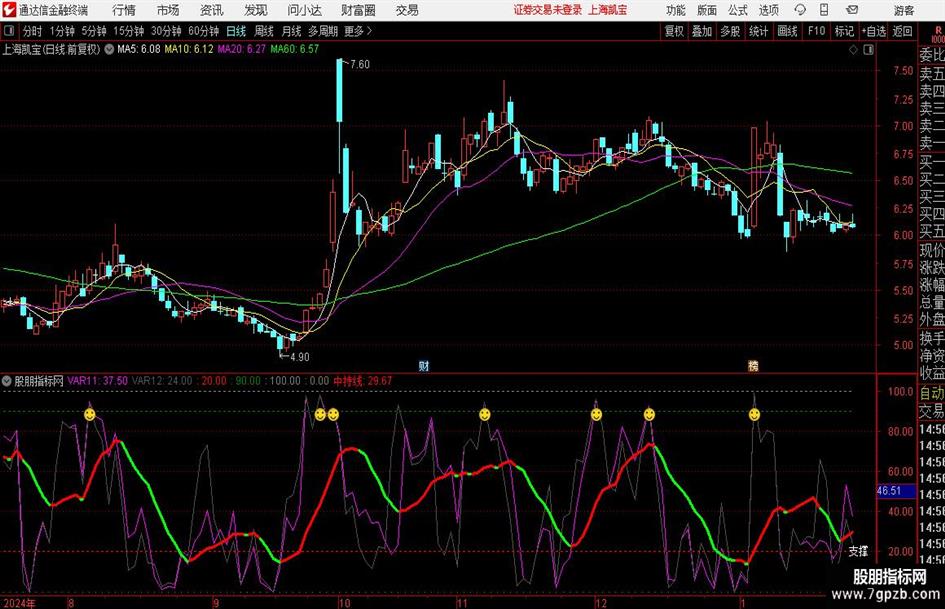Click the 返回 back button
The height and width of the screenshot is (609, 945).
point(902,31)
